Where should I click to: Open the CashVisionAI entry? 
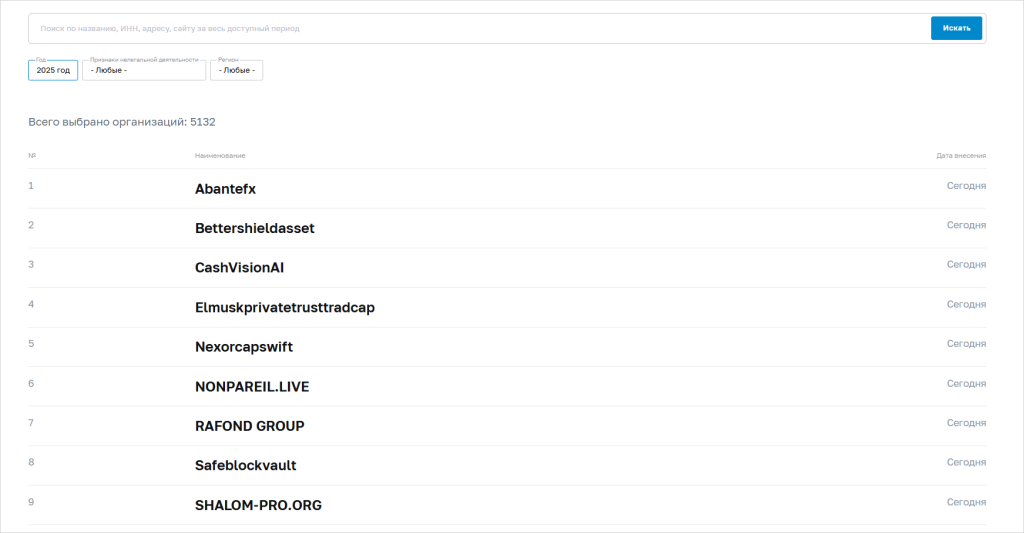tap(240, 268)
